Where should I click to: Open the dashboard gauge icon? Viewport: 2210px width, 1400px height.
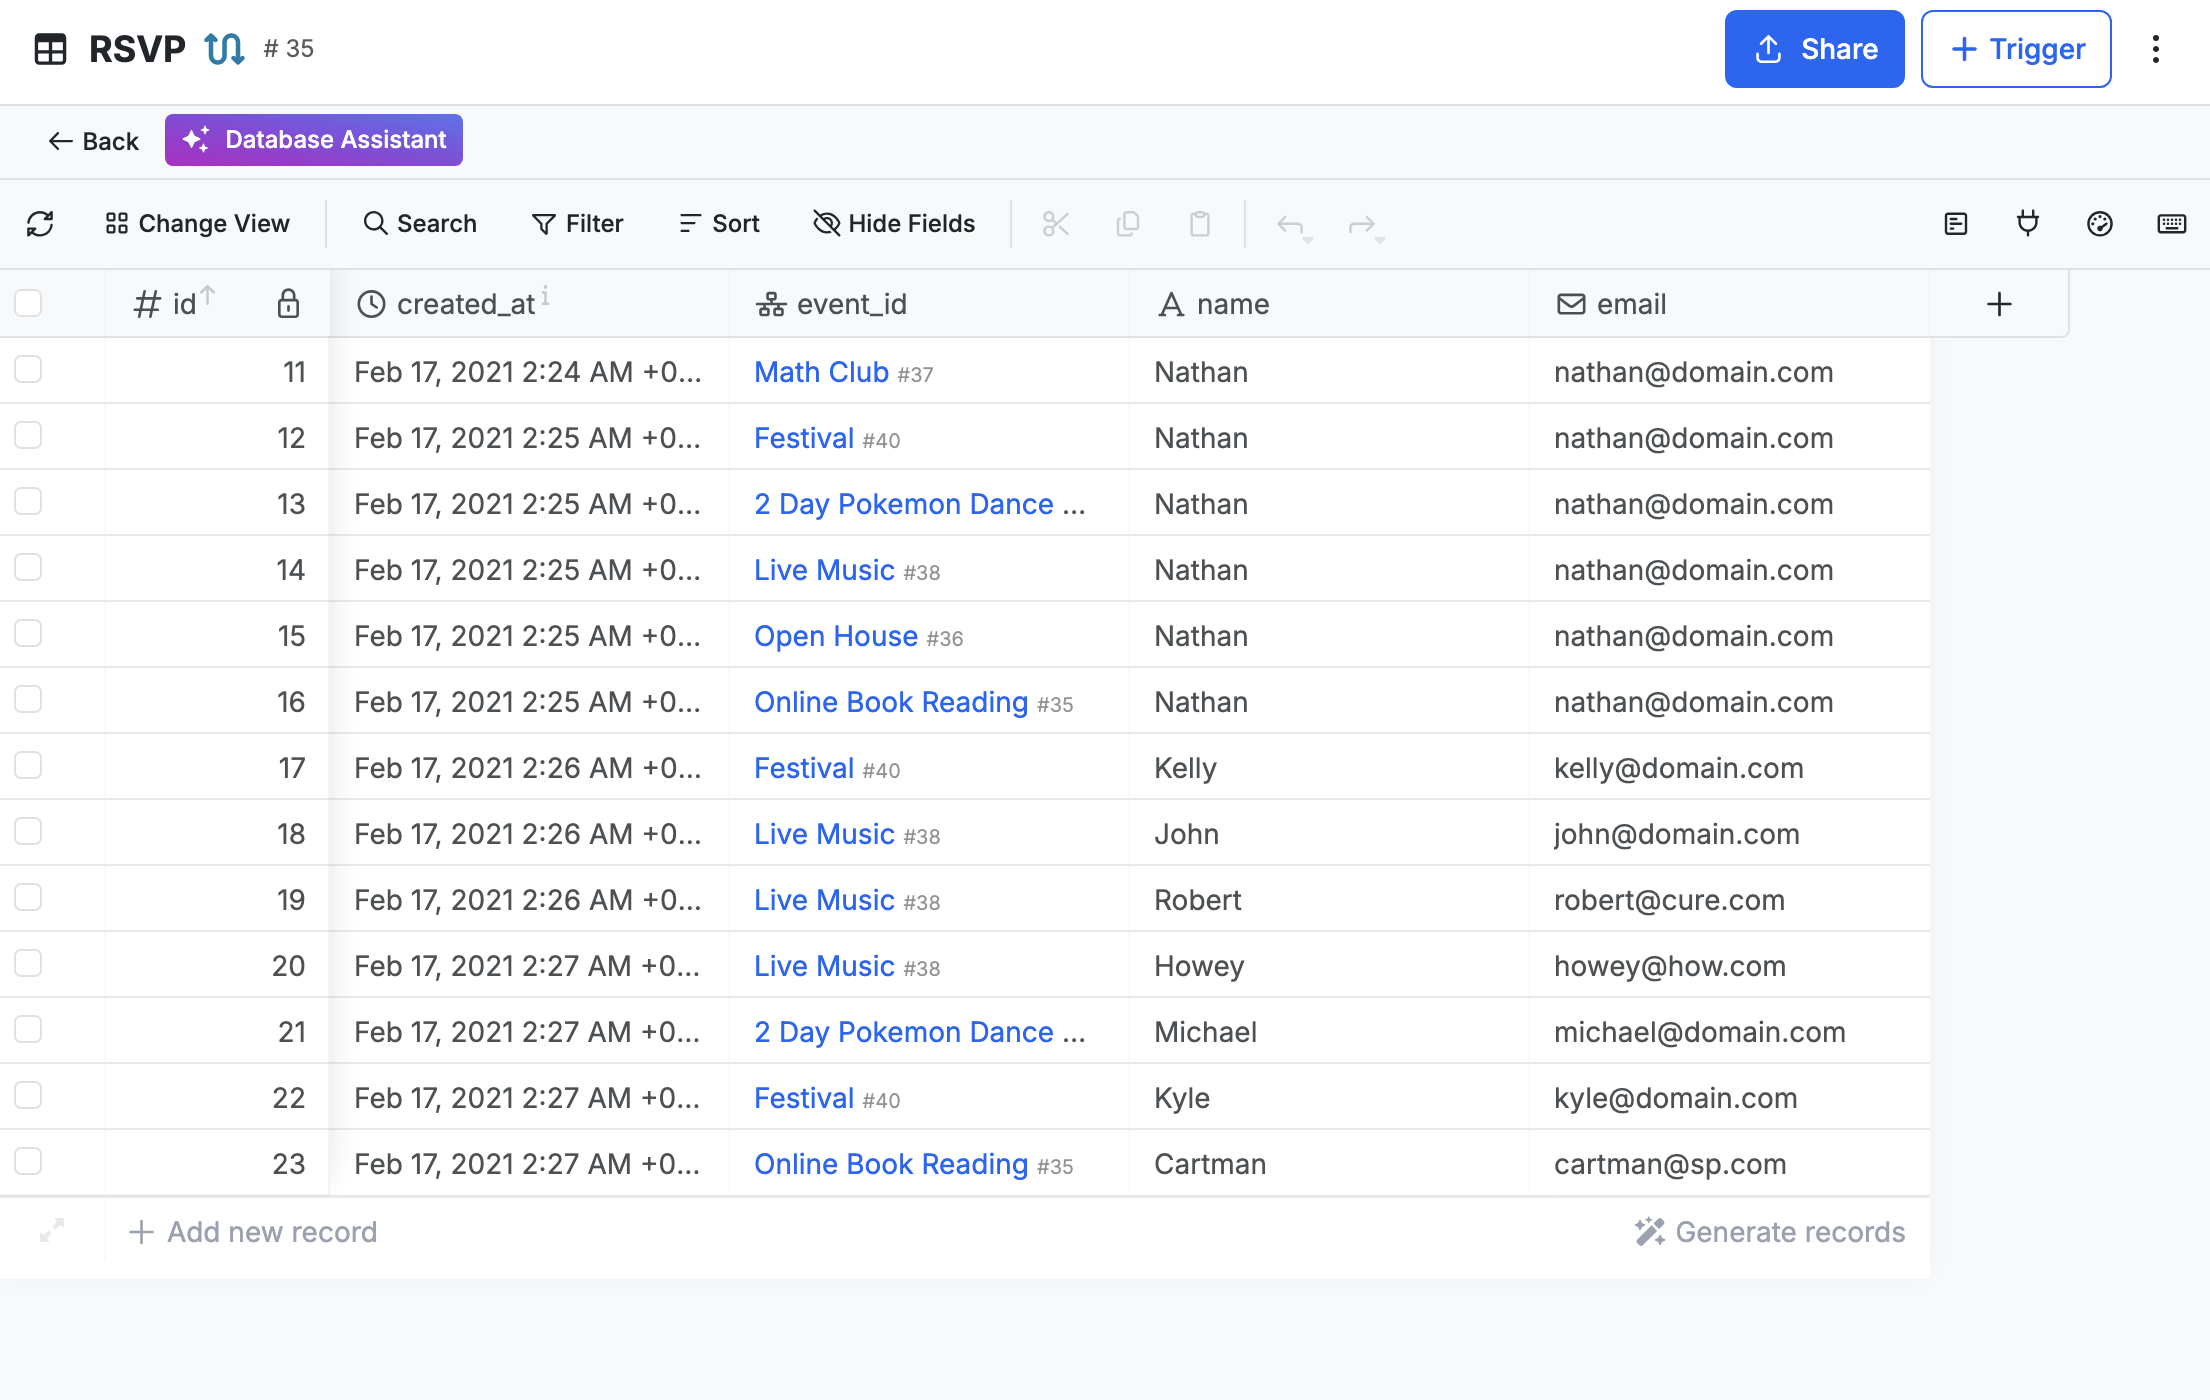(x=2100, y=224)
